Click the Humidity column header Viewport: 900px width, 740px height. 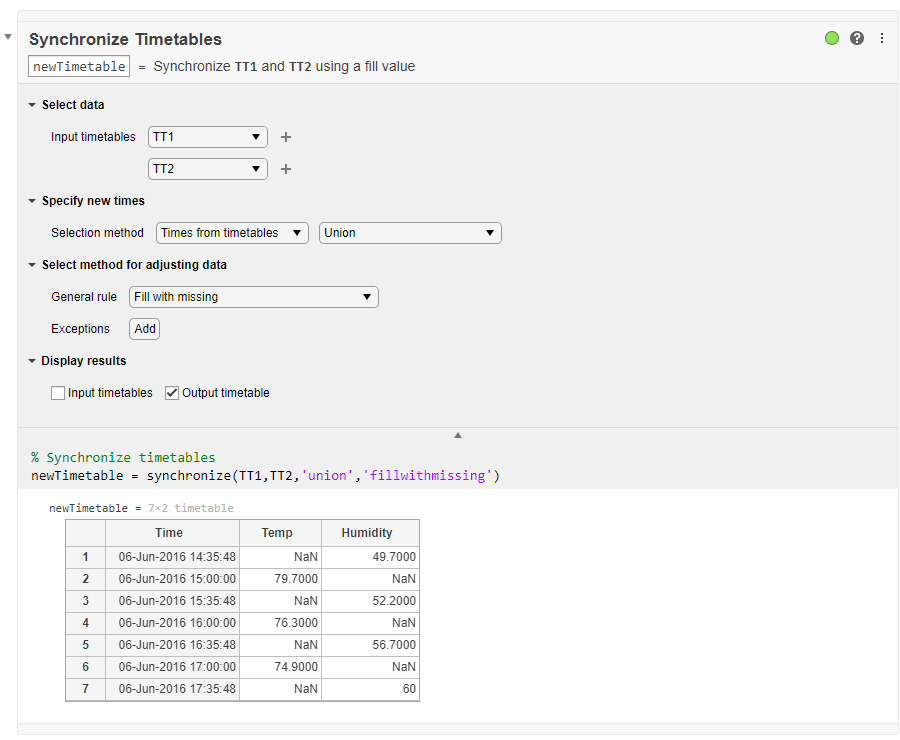[x=367, y=533]
